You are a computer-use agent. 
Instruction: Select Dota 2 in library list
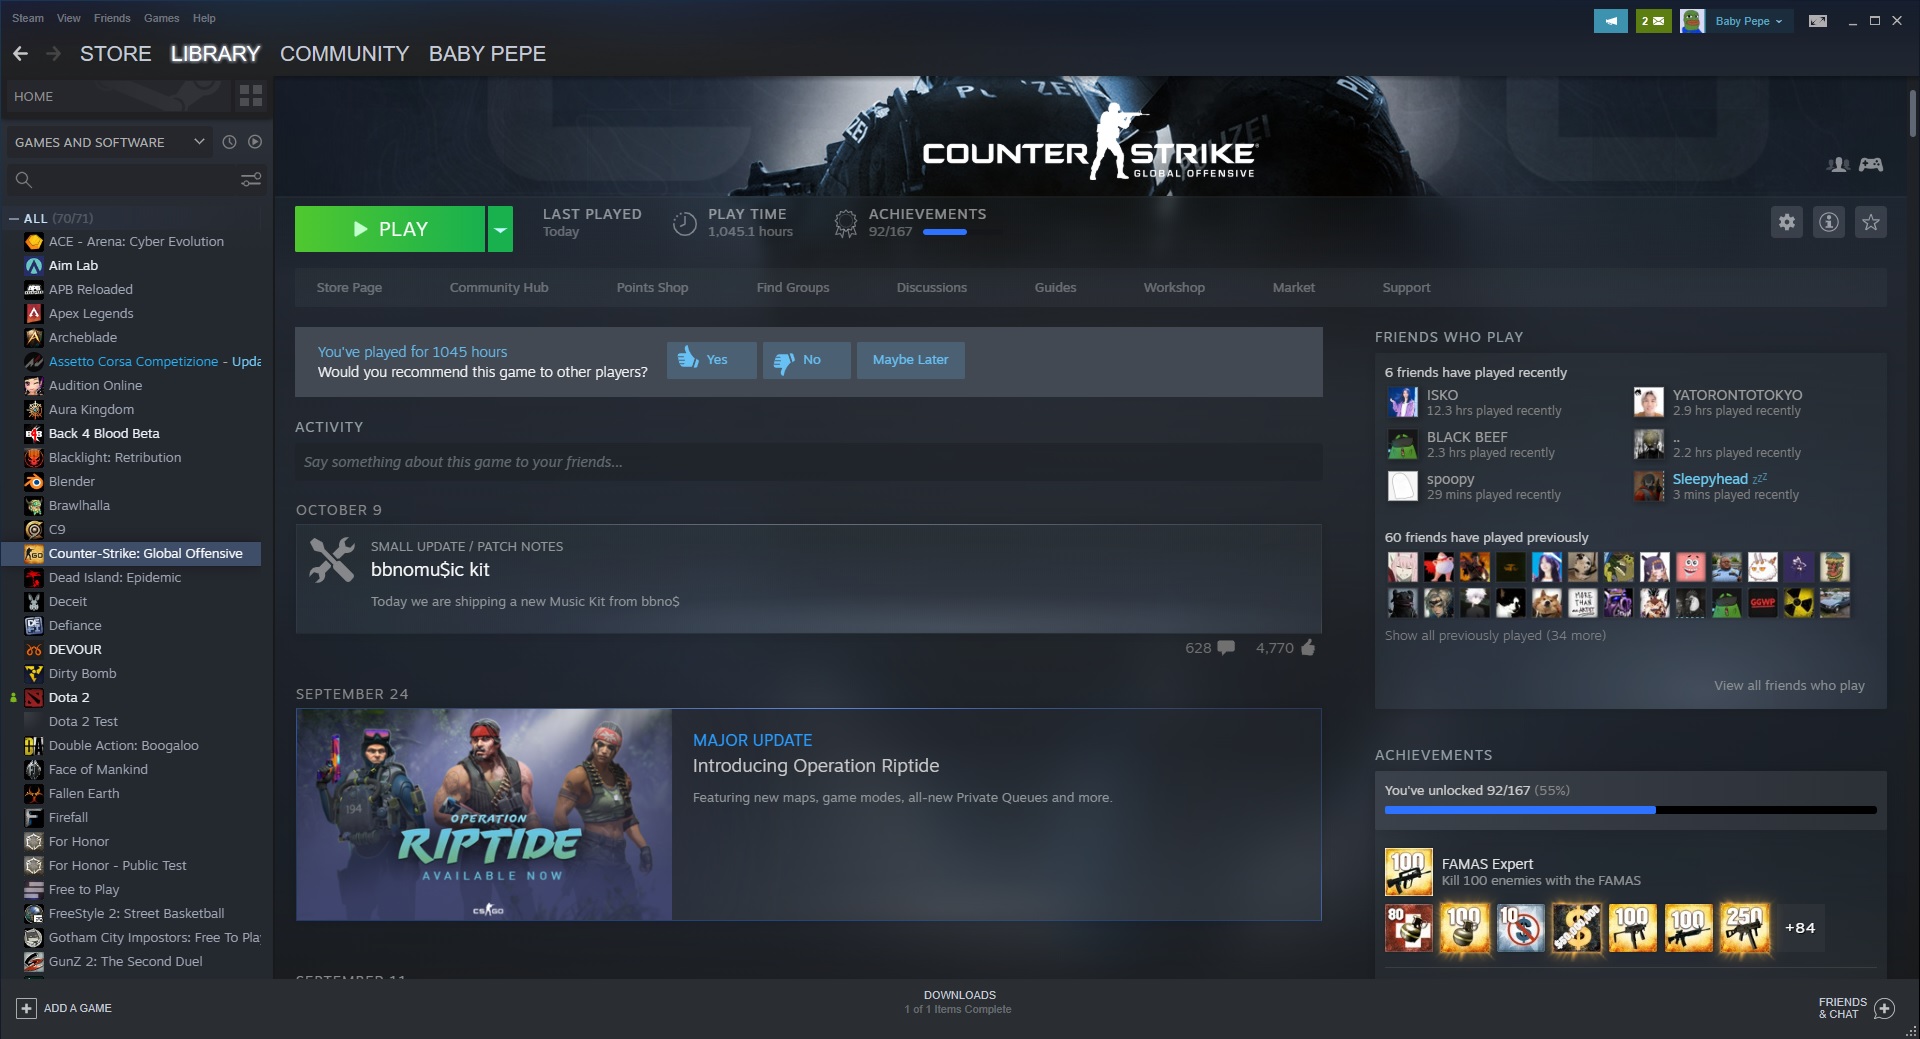132,698
